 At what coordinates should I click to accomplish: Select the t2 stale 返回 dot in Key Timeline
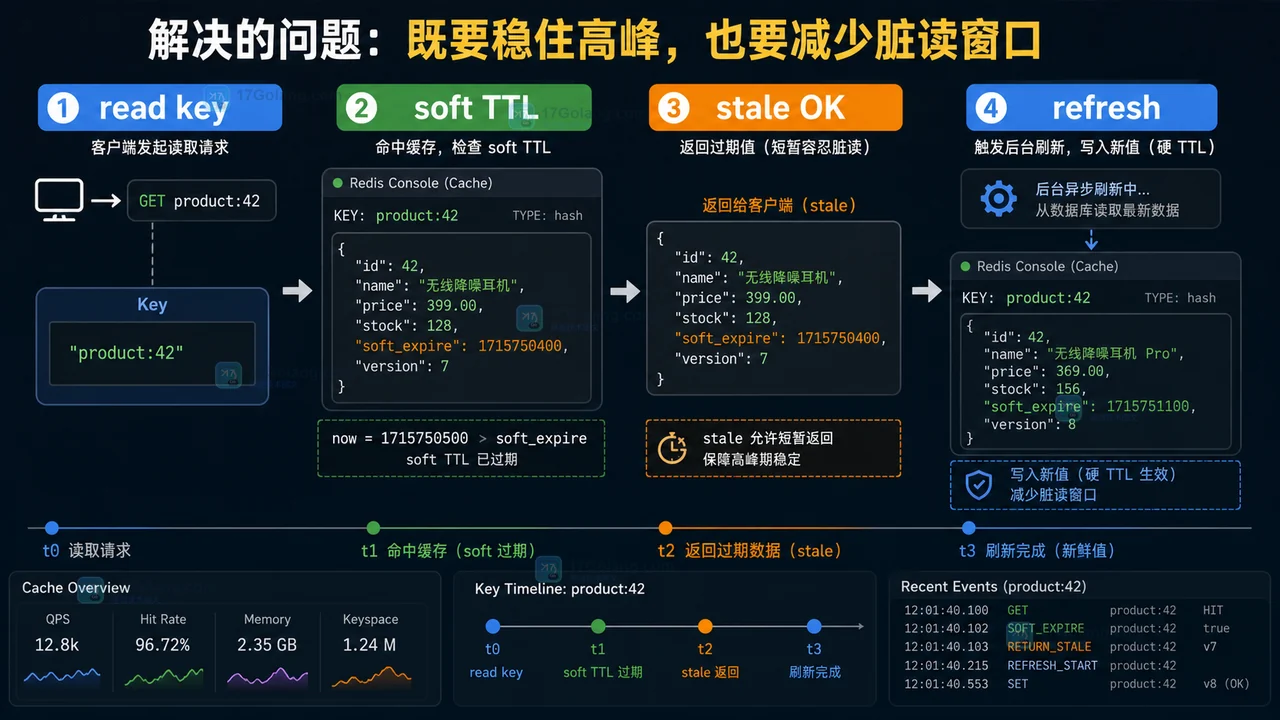(x=705, y=626)
